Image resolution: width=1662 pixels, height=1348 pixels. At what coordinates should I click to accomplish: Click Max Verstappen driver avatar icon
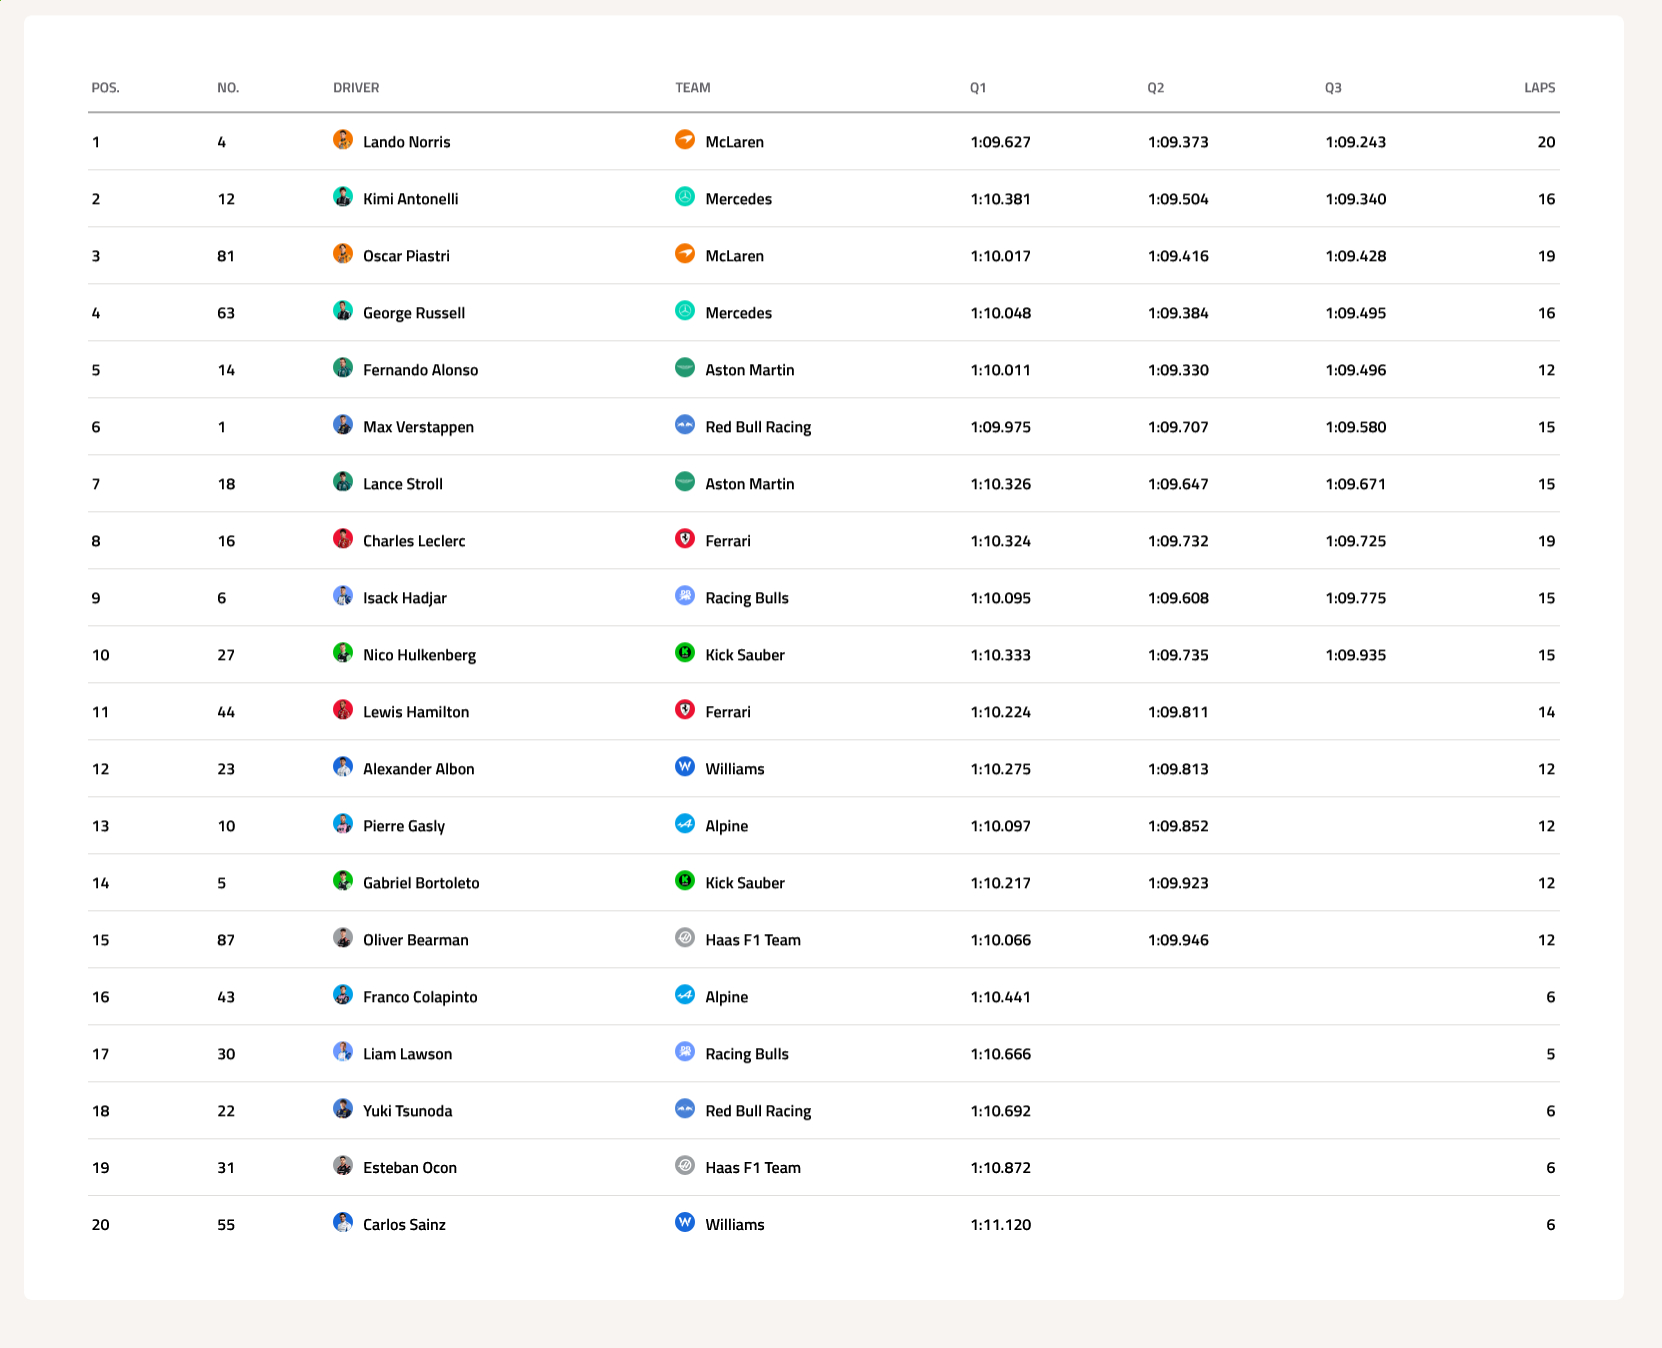(343, 425)
